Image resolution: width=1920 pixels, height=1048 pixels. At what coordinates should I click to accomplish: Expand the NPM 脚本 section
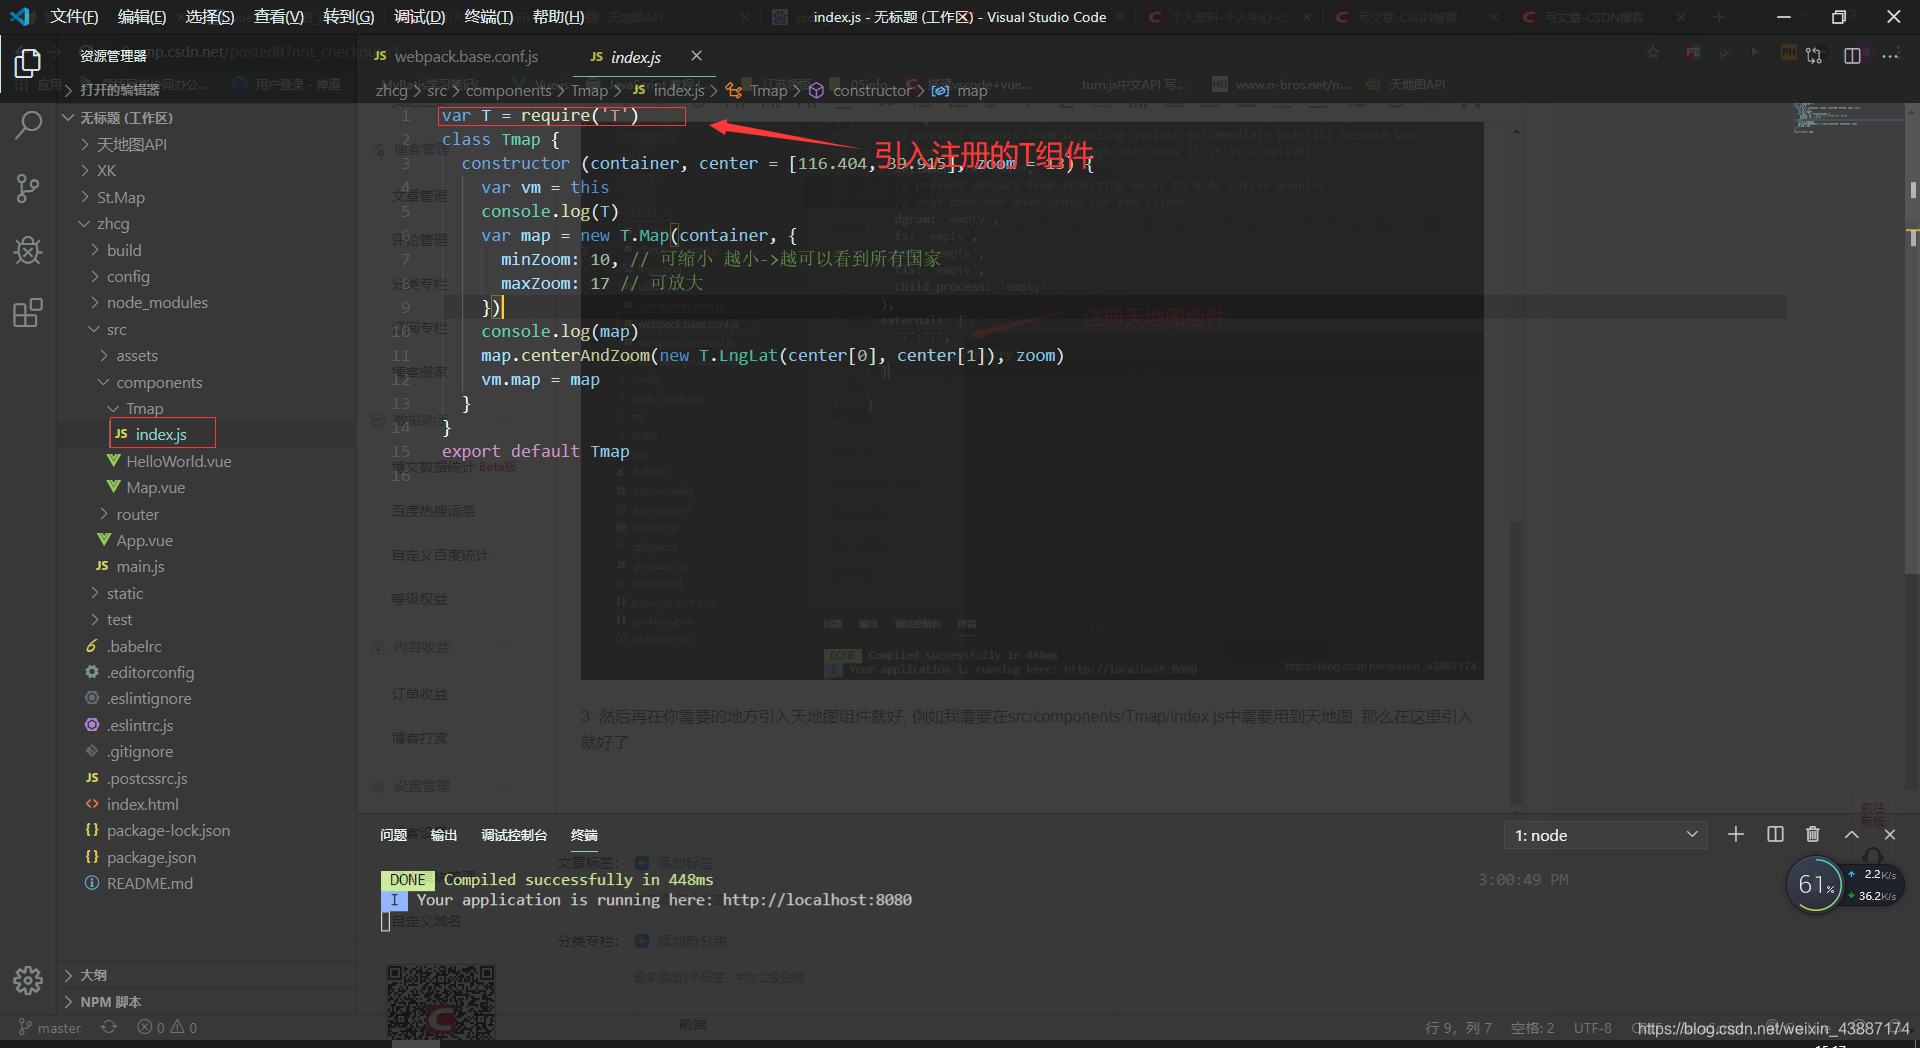click(110, 1001)
